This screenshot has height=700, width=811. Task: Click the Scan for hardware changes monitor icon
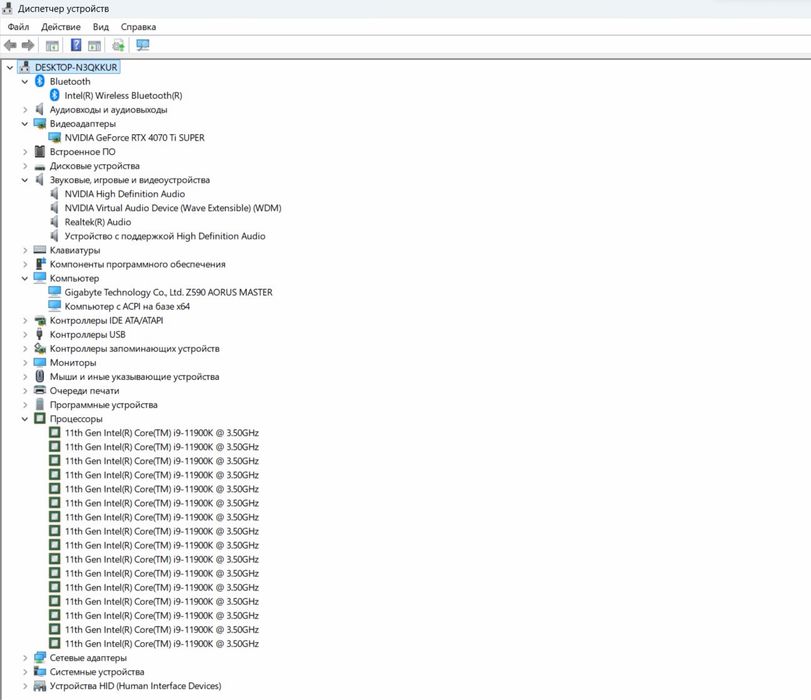pyautogui.click(x=143, y=46)
